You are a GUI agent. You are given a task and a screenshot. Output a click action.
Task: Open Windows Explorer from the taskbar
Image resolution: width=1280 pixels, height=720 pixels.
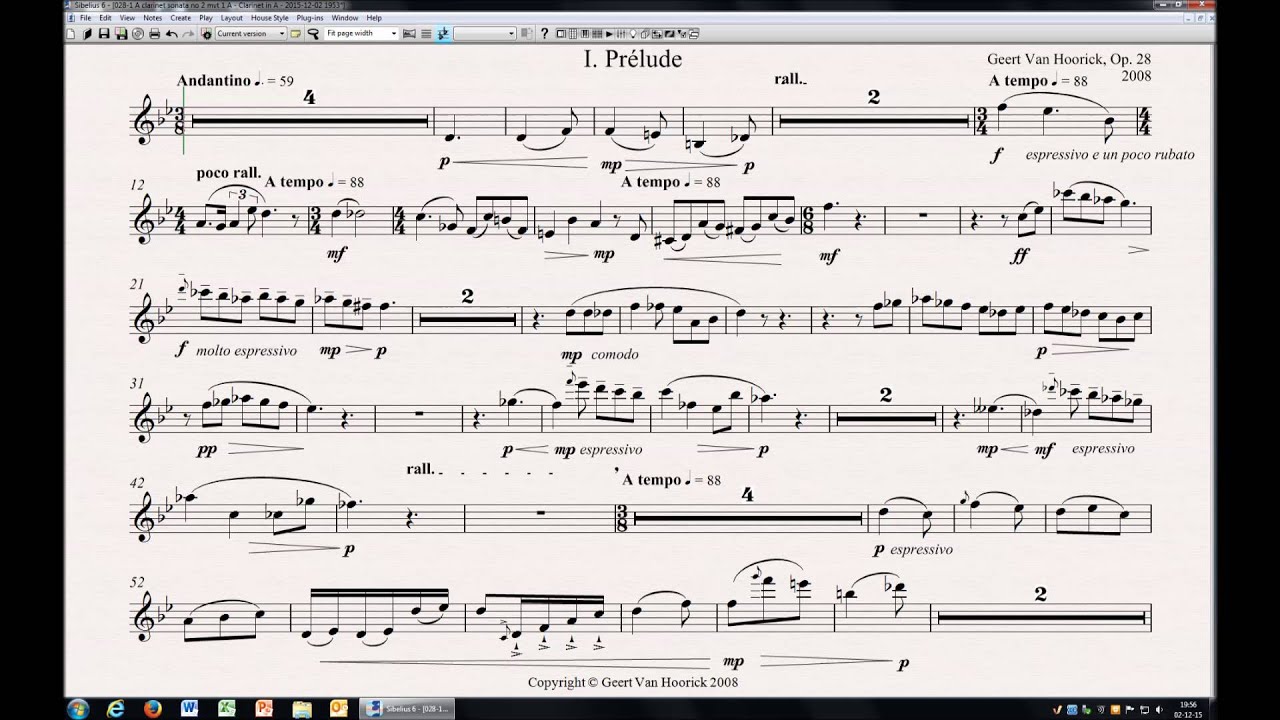pyautogui.click(x=301, y=708)
